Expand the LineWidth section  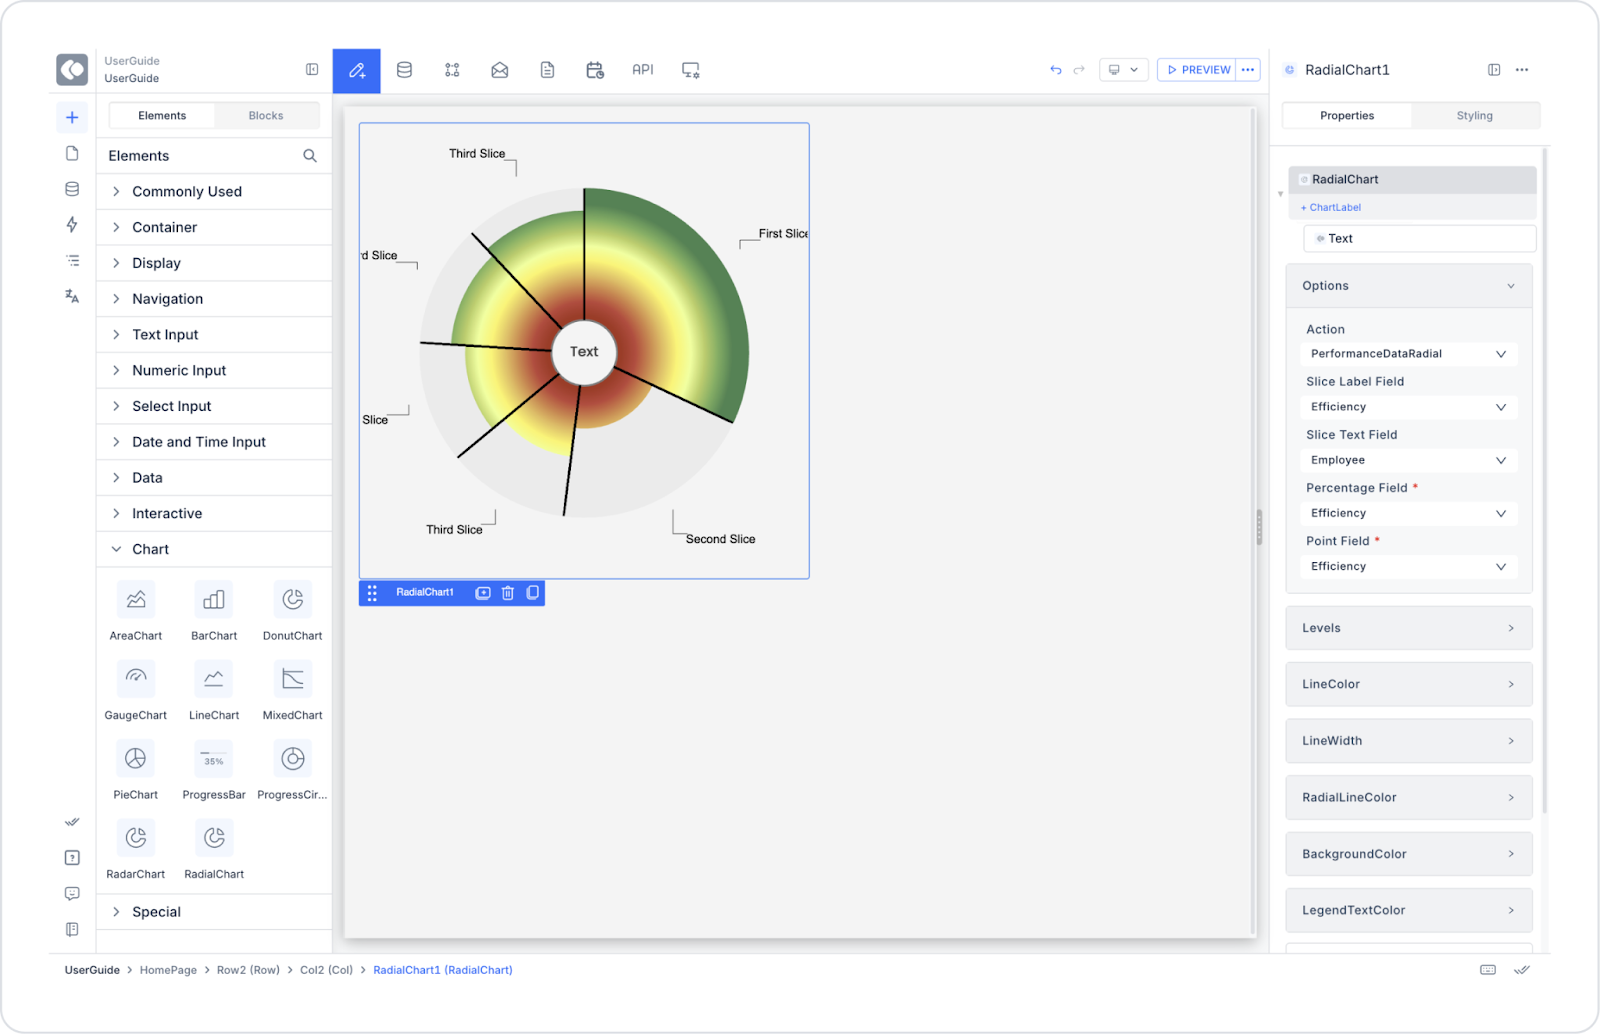(1409, 741)
